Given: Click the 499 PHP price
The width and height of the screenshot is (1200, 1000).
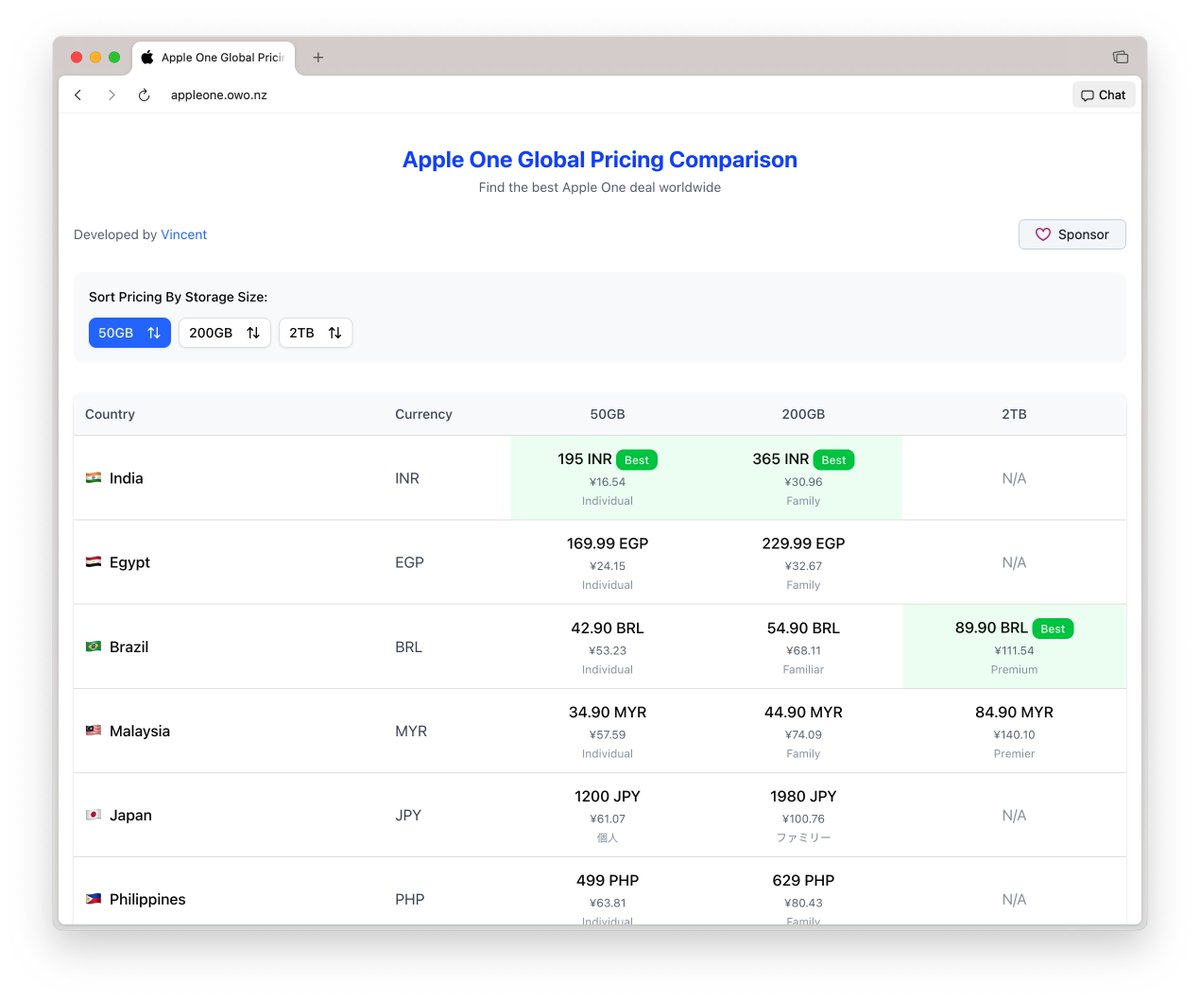Looking at the screenshot, I should 607,880.
